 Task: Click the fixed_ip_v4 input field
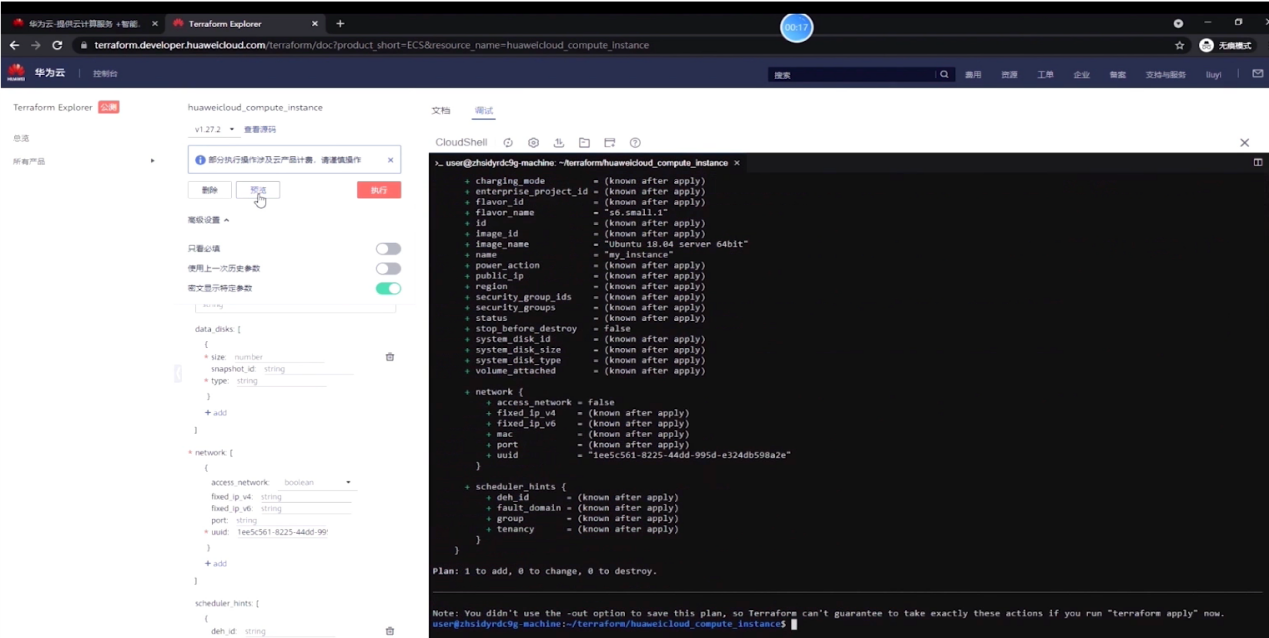tap(306, 497)
